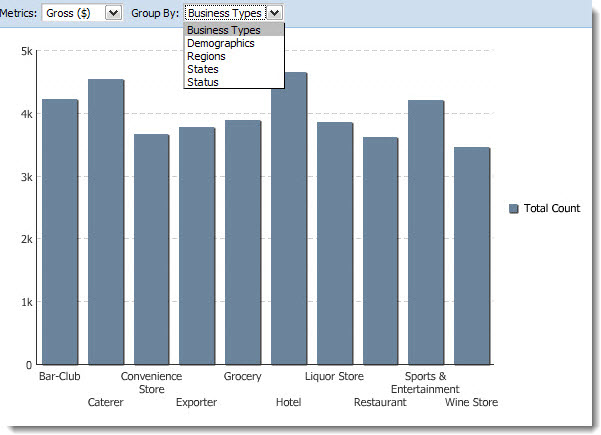This screenshot has width=601, height=435.
Task: Select the Gross ($) metrics combo box
Action: pyautogui.click(x=82, y=13)
